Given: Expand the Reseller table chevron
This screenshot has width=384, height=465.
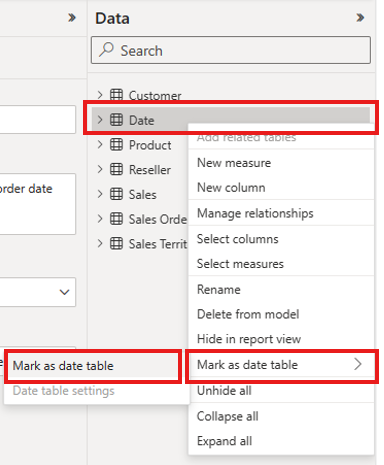Looking at the screenshot, I should (x=100, y=169).
